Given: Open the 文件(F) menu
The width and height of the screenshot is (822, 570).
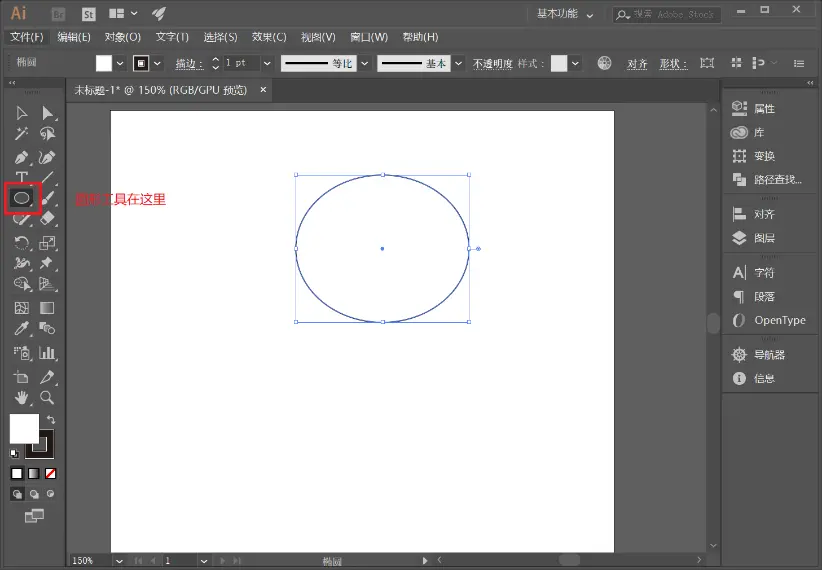Looking at the screenshot, I should click(27, 37).
